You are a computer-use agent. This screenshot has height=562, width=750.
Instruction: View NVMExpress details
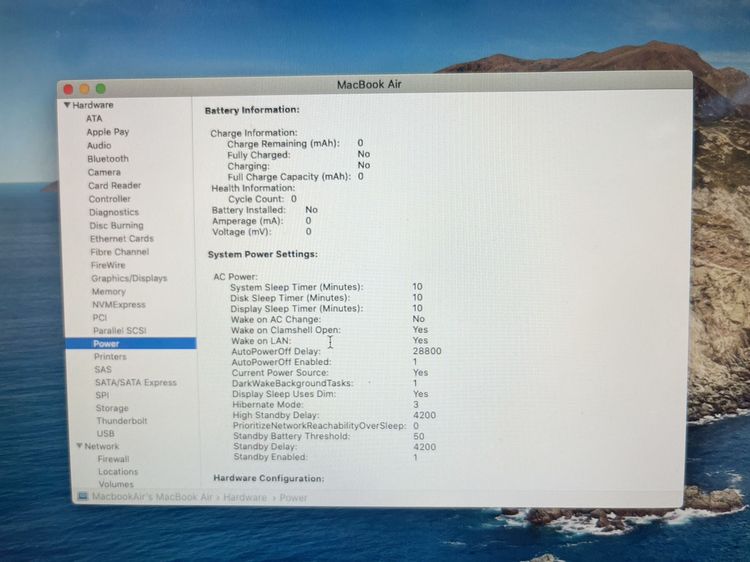(x=119, y=304)
